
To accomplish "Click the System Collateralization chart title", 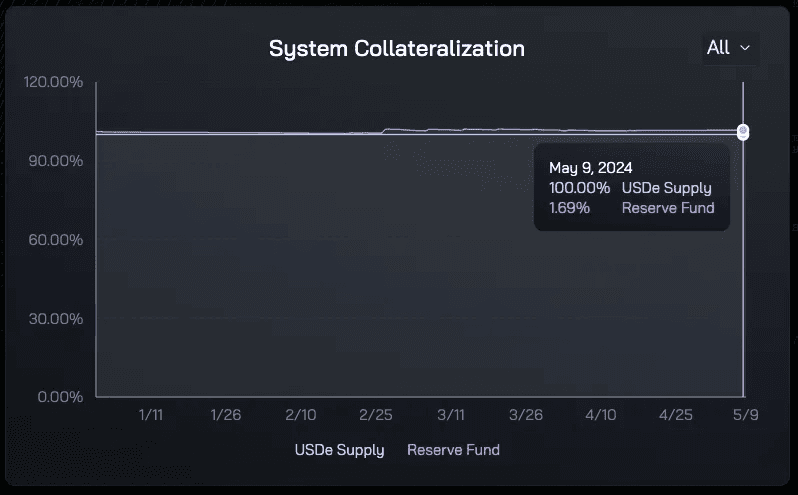I will click(397, 48).
